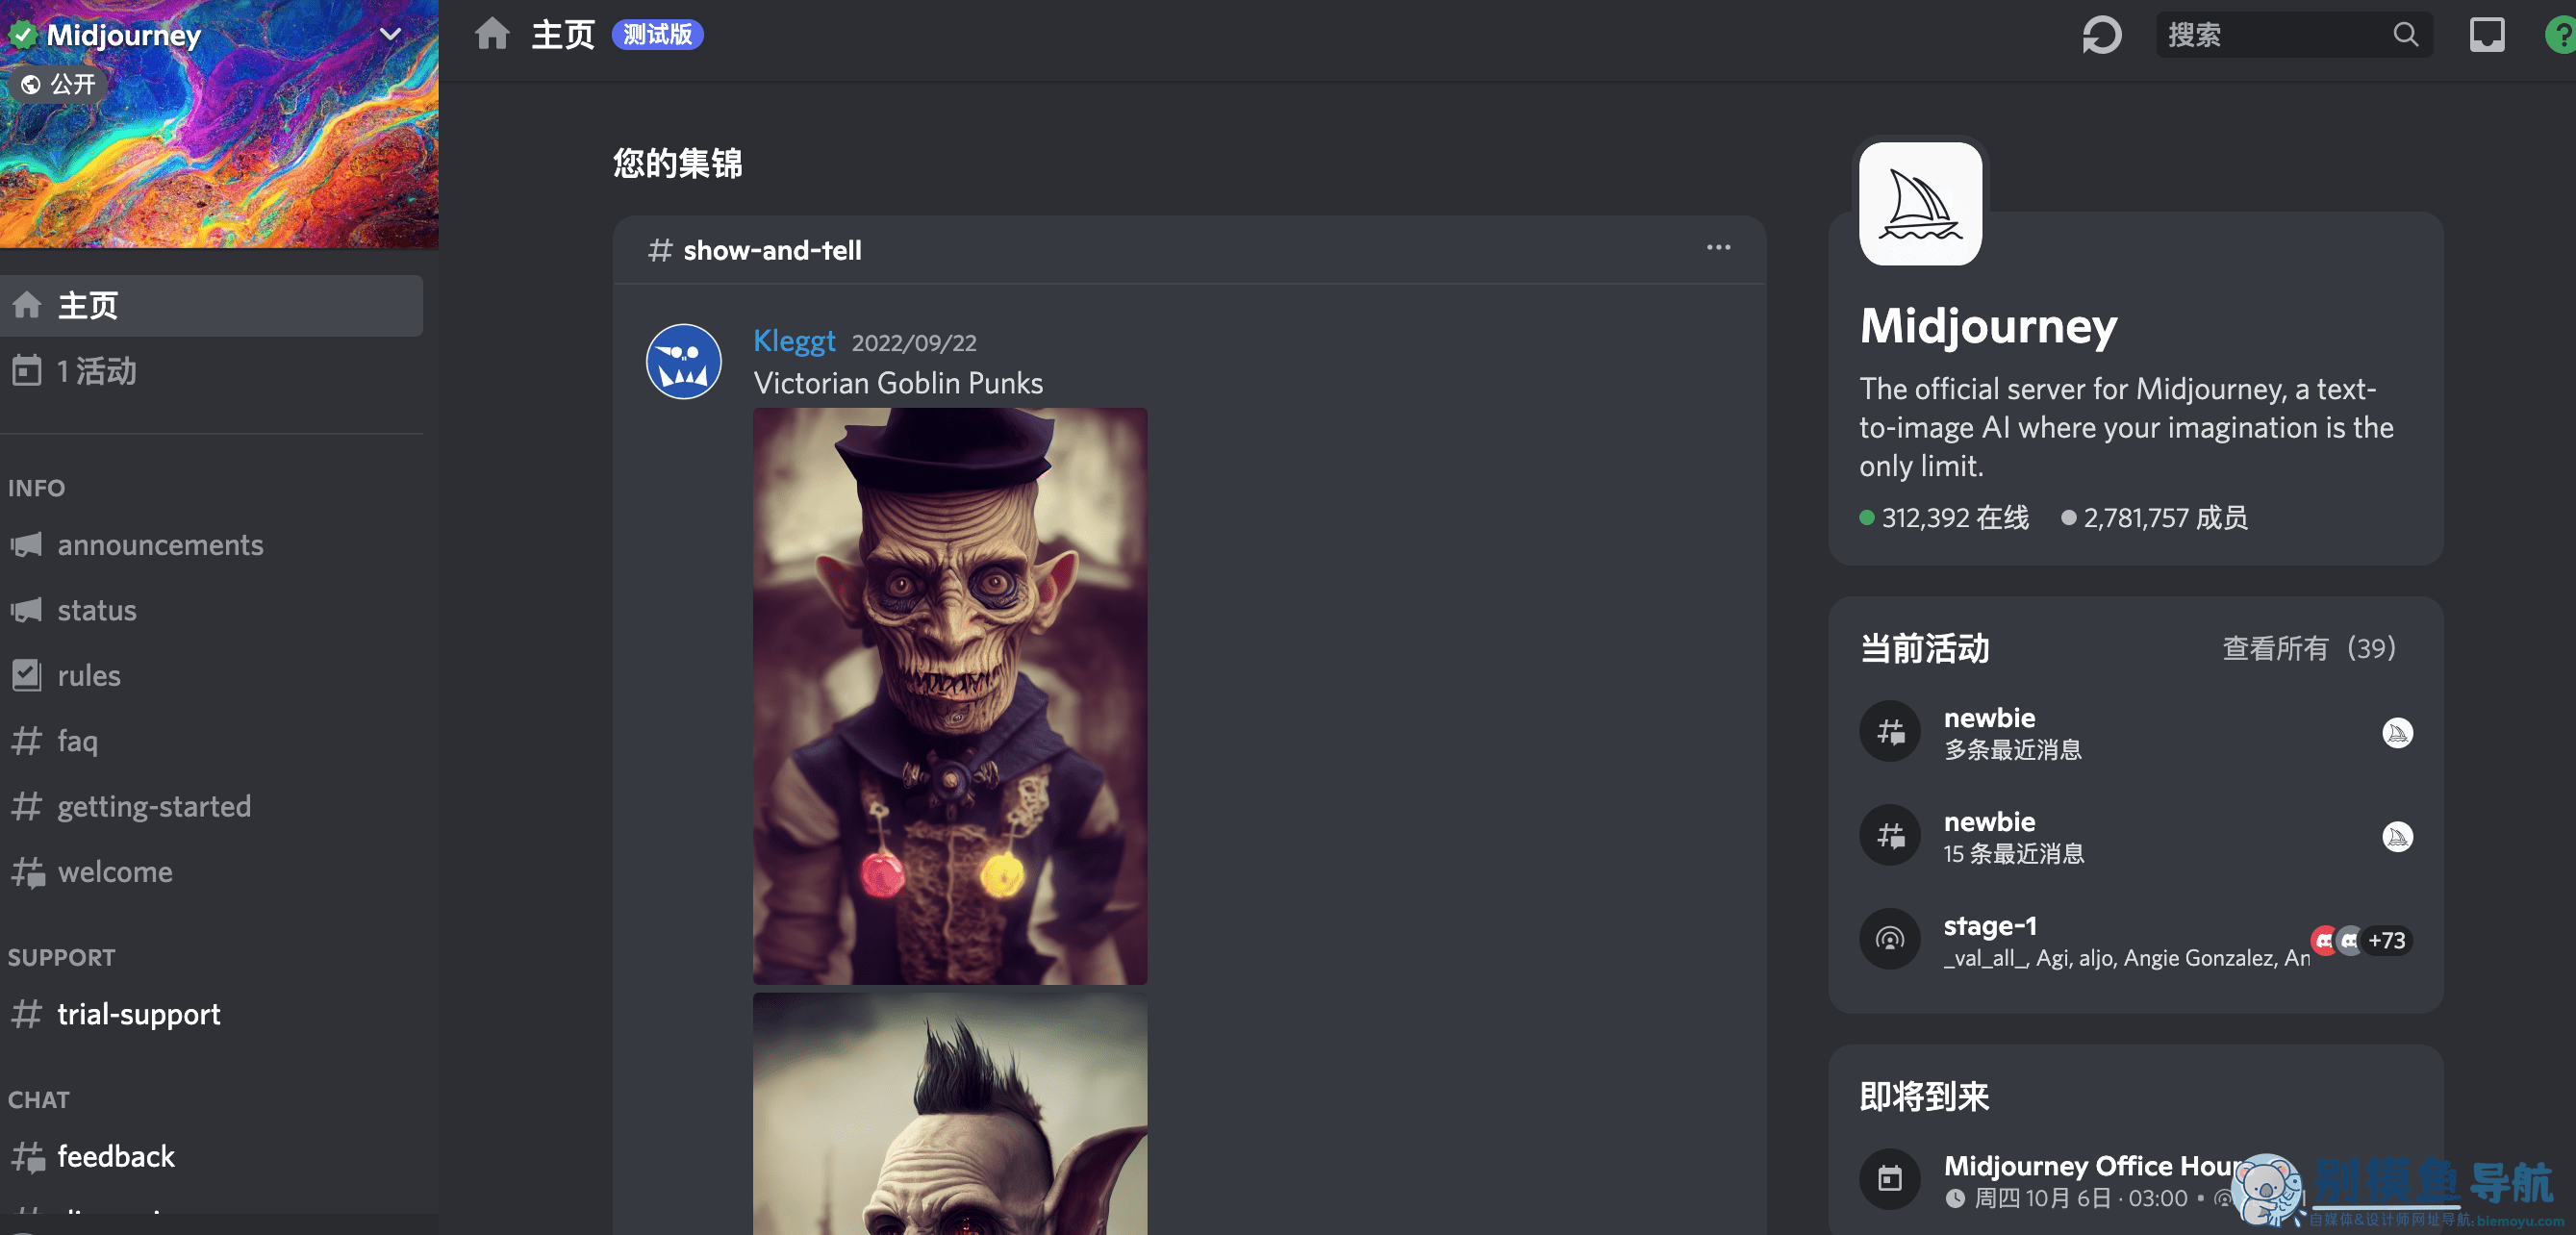Viewport: 2576px width, 1235px height.
Task: Open newbie activity with 15 条最近消息
Action: pos(2136,836)
